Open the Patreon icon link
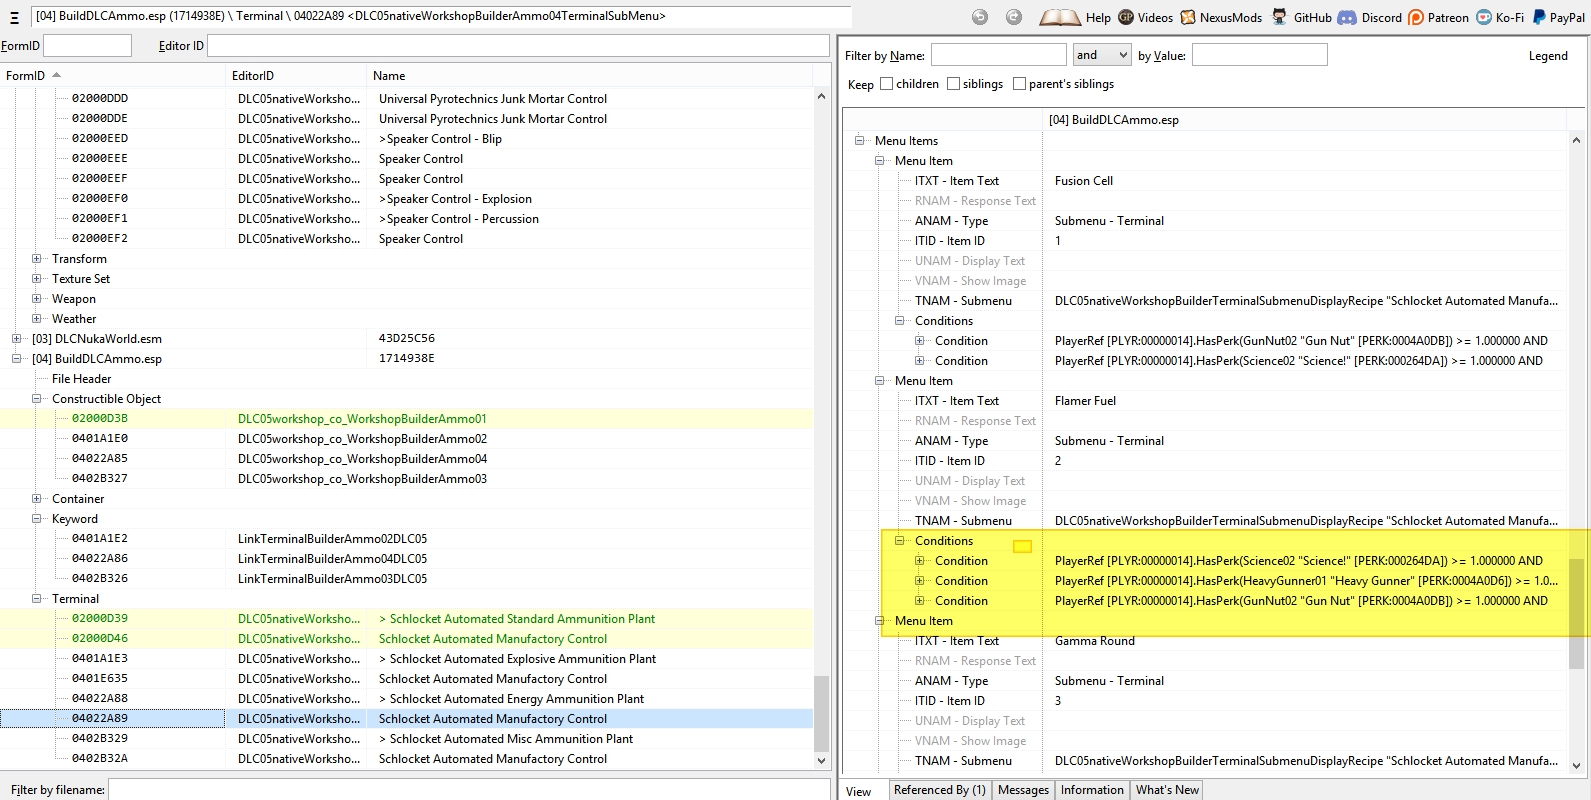The image size is (1591, 800). coord(1416,17)
